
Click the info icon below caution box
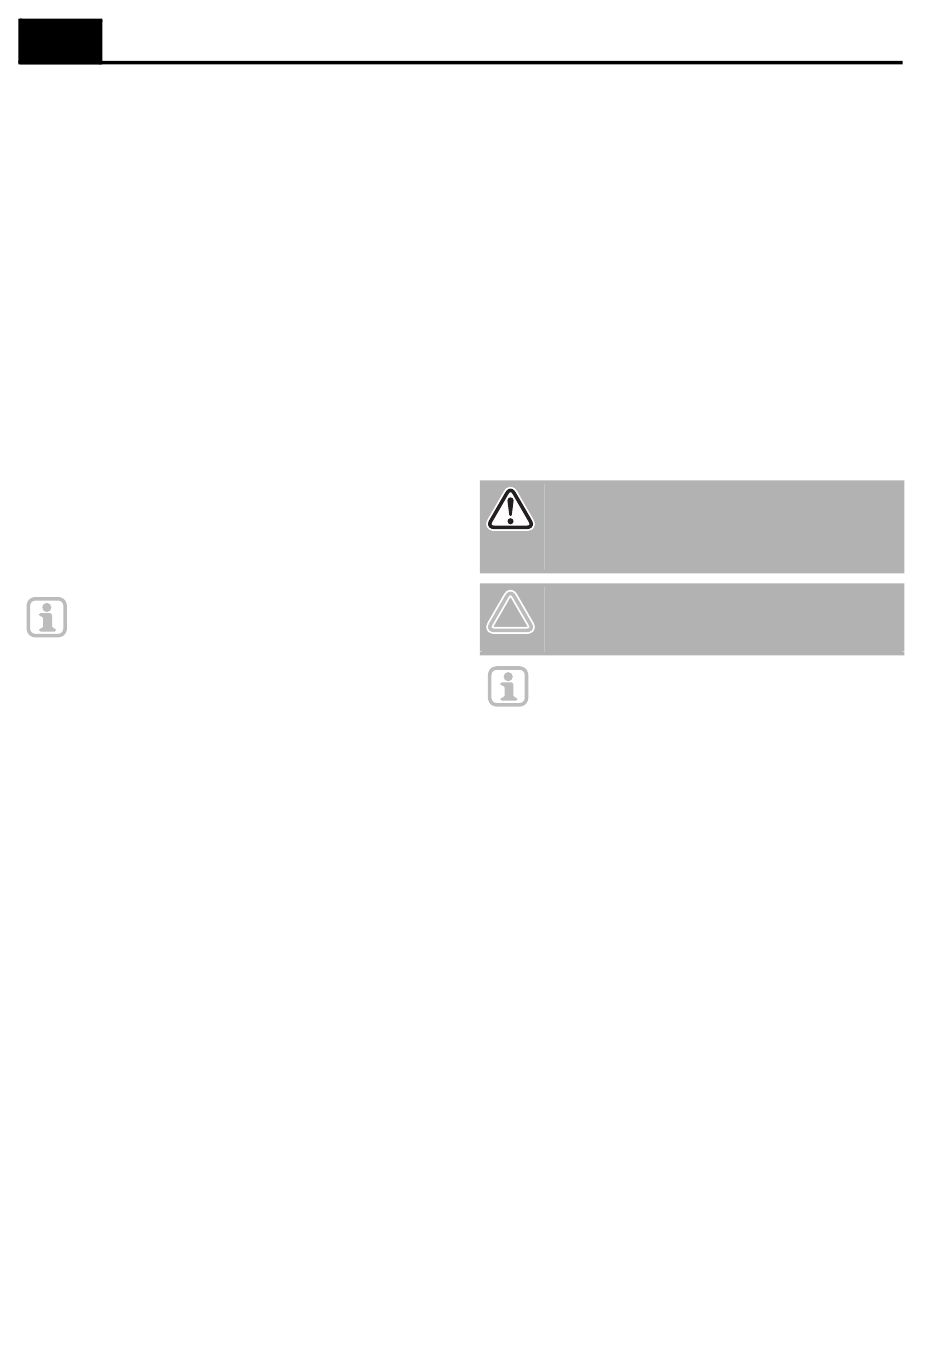tap(508, 686)
